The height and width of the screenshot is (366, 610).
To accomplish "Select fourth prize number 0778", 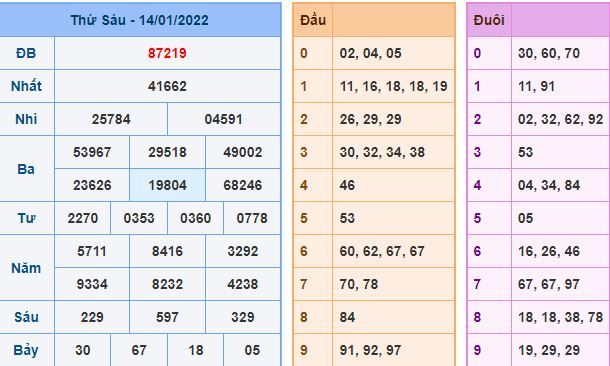I will click(x=252, y=219).
